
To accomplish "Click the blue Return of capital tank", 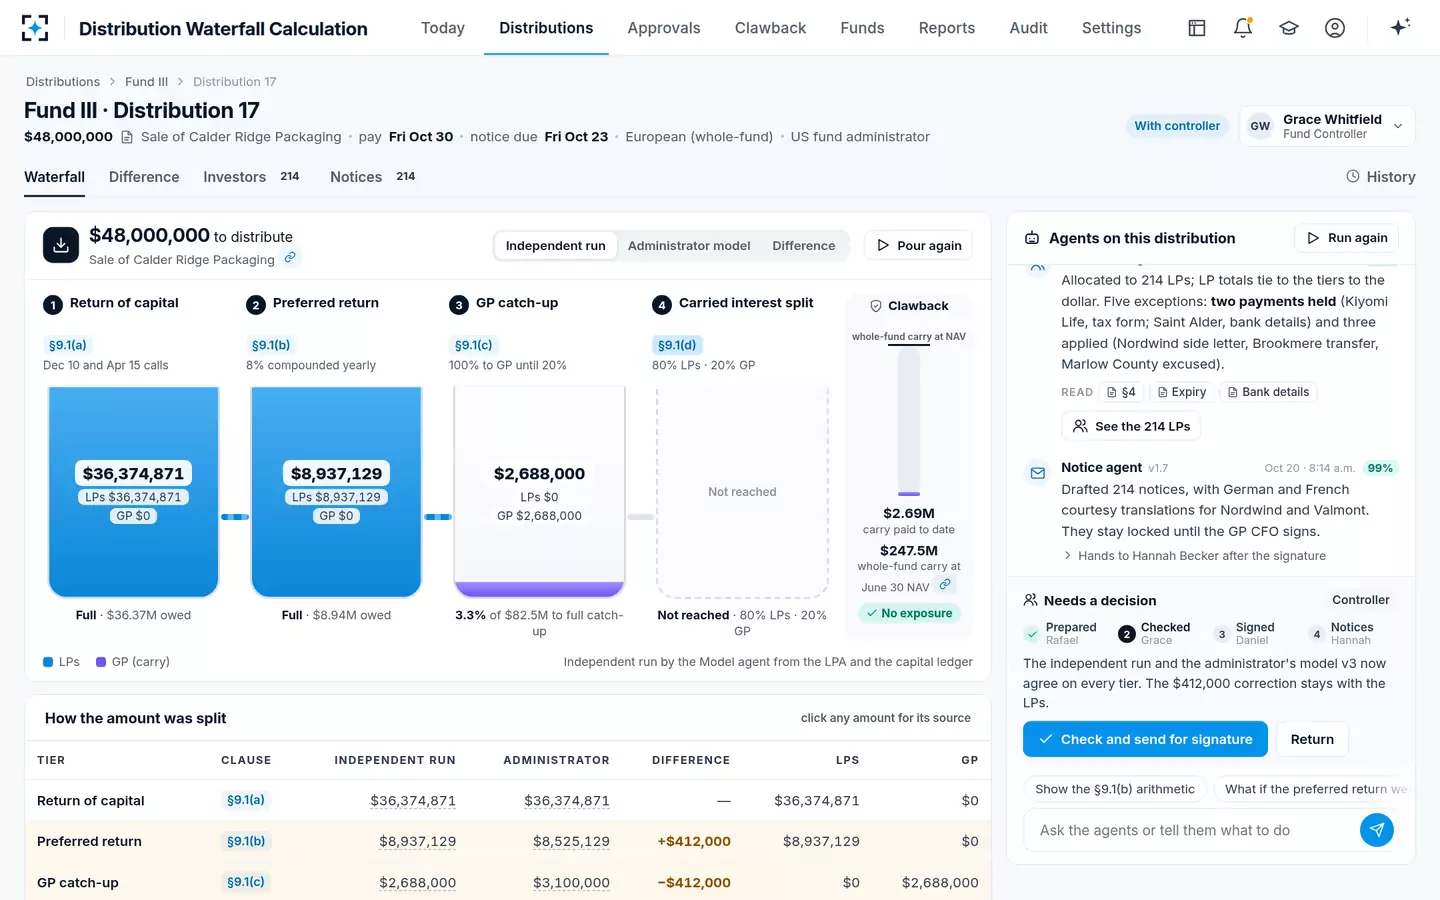I will point(134,492).
